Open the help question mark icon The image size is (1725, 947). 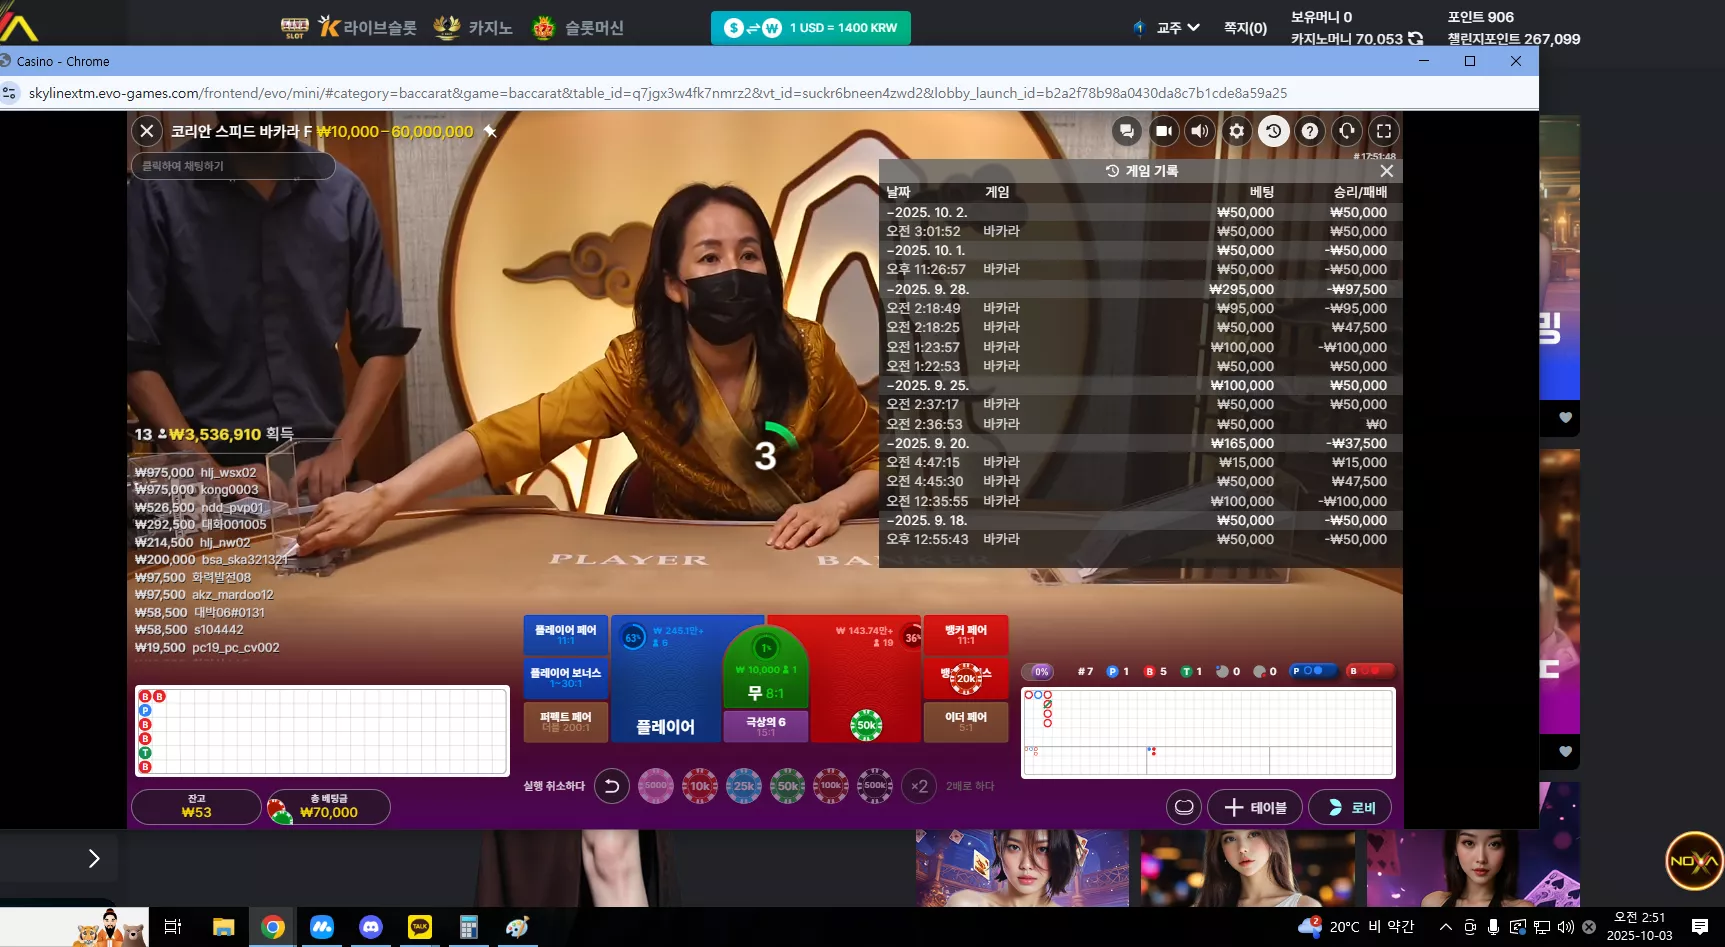[x=1310, y=131]
